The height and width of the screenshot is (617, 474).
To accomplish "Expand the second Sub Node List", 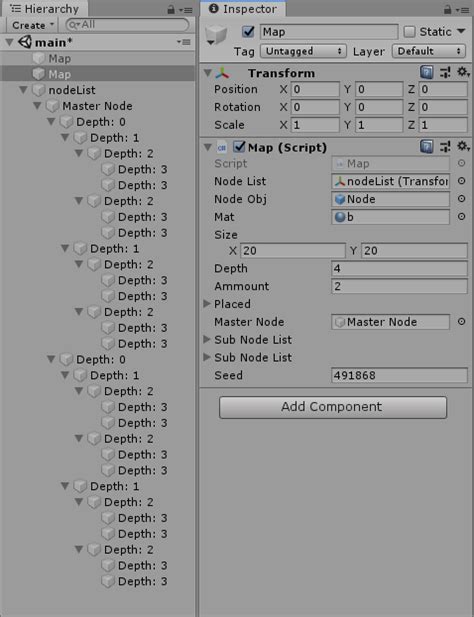I will point(207,357).
